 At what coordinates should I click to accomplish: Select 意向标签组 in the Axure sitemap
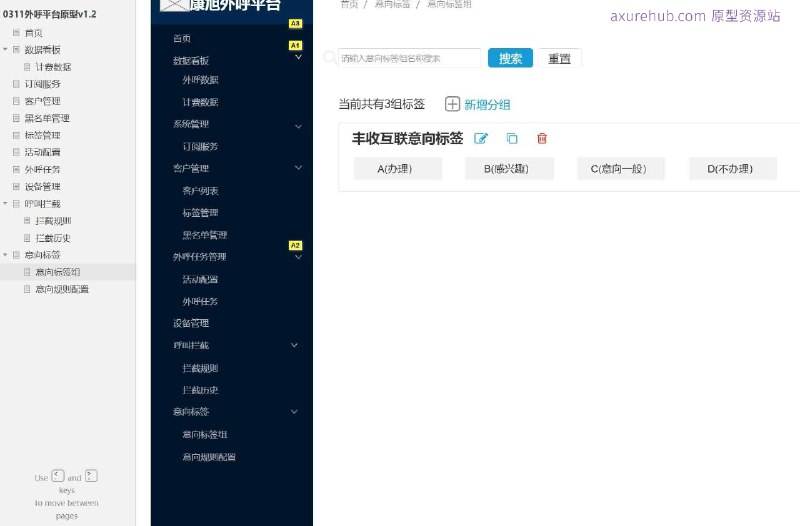58,272
